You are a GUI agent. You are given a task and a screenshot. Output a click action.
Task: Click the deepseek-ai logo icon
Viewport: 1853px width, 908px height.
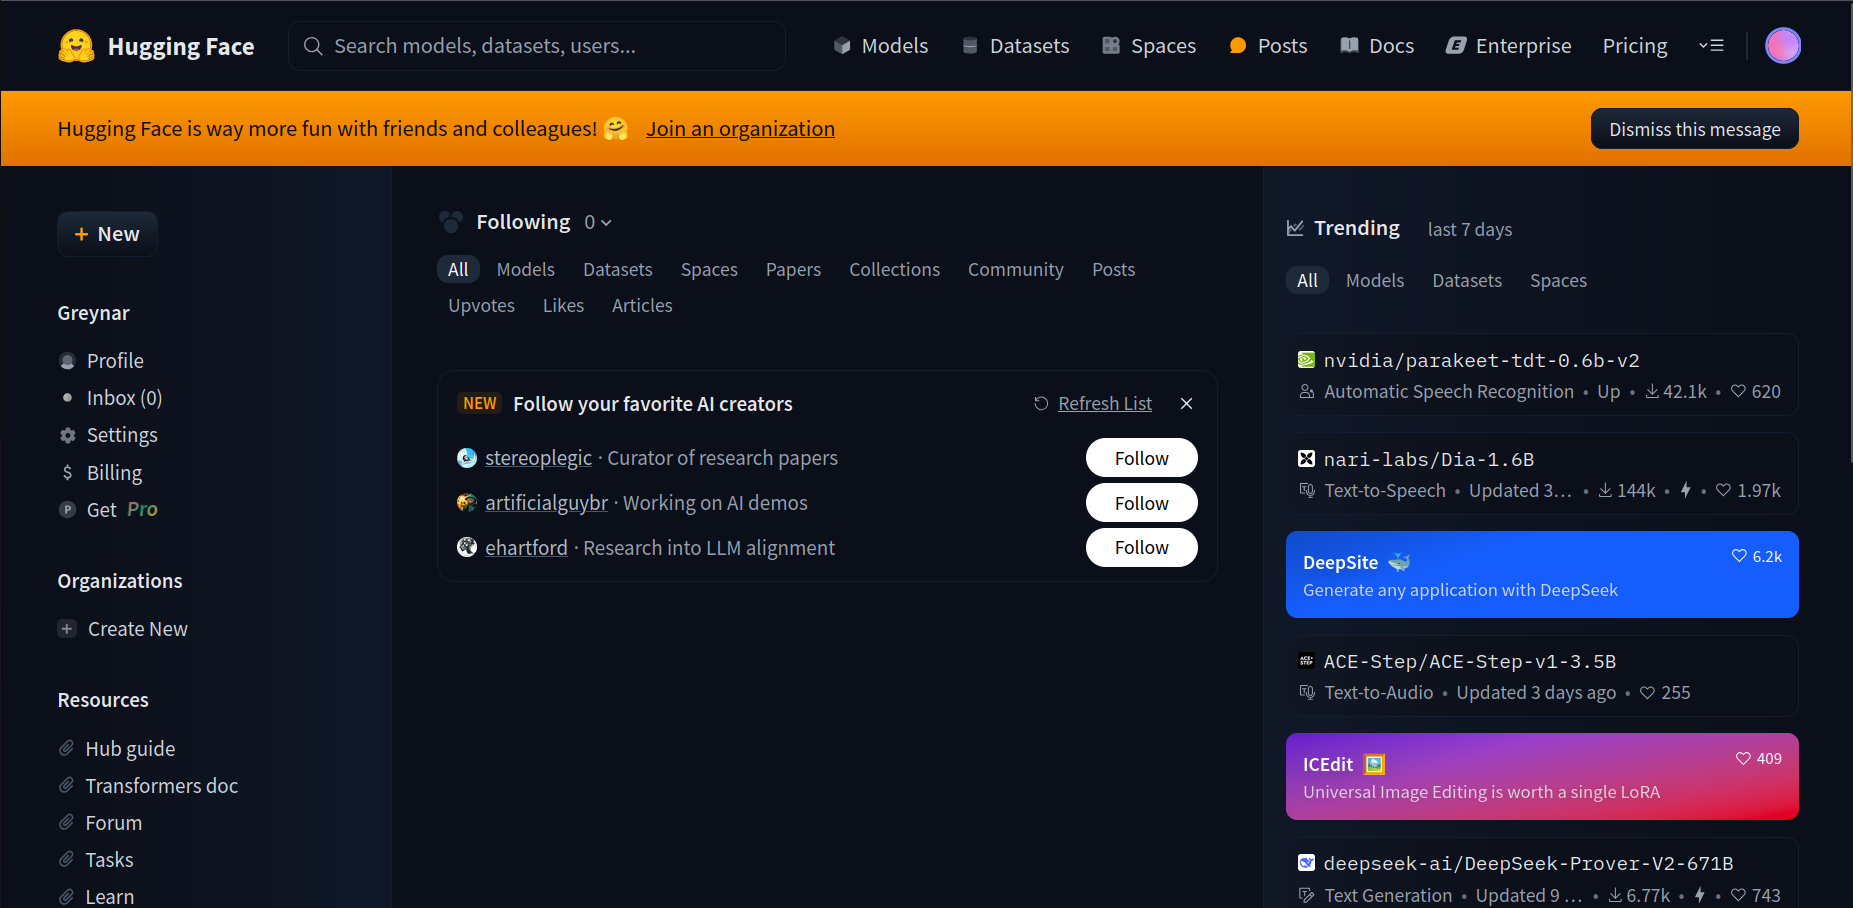[1306, 863]
